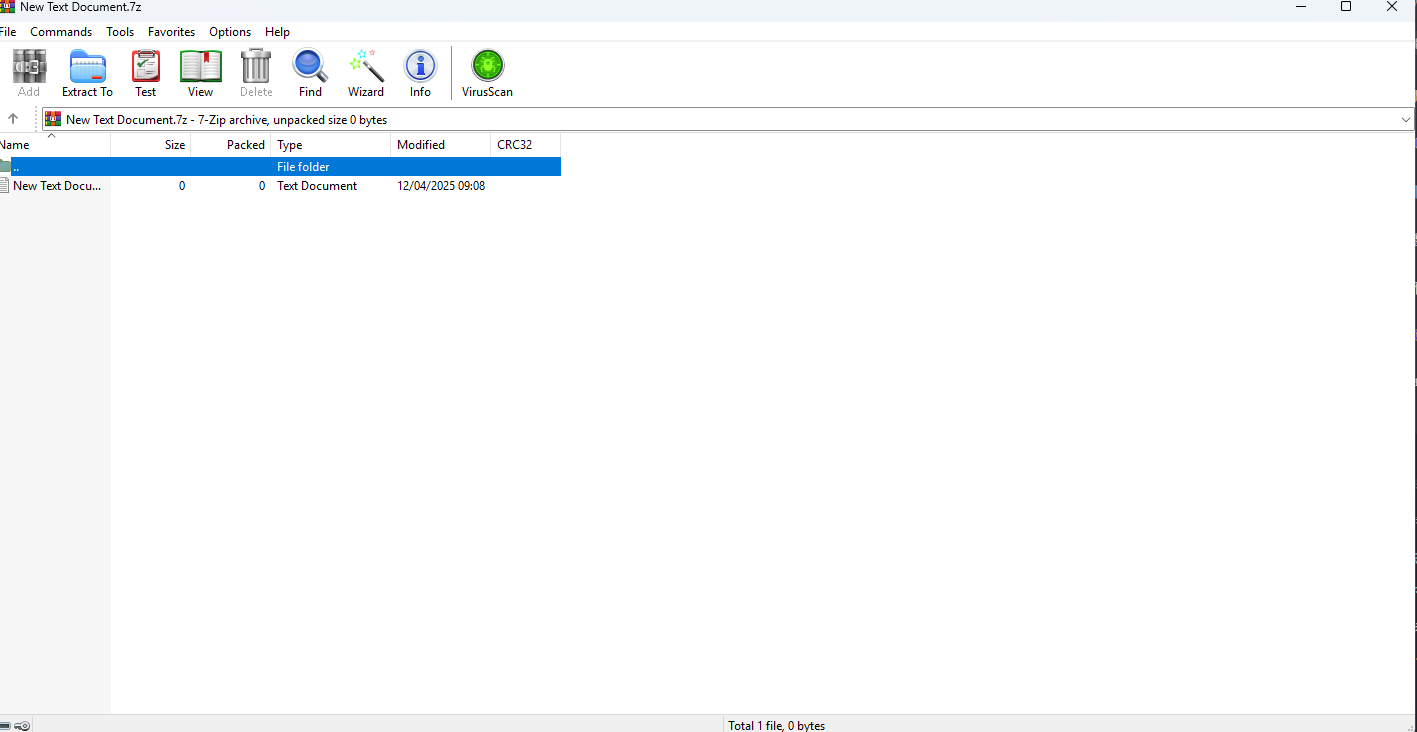Click the Find magnifier icon
This screenshot has height=732, width=1417.
(x=310, y=74)
